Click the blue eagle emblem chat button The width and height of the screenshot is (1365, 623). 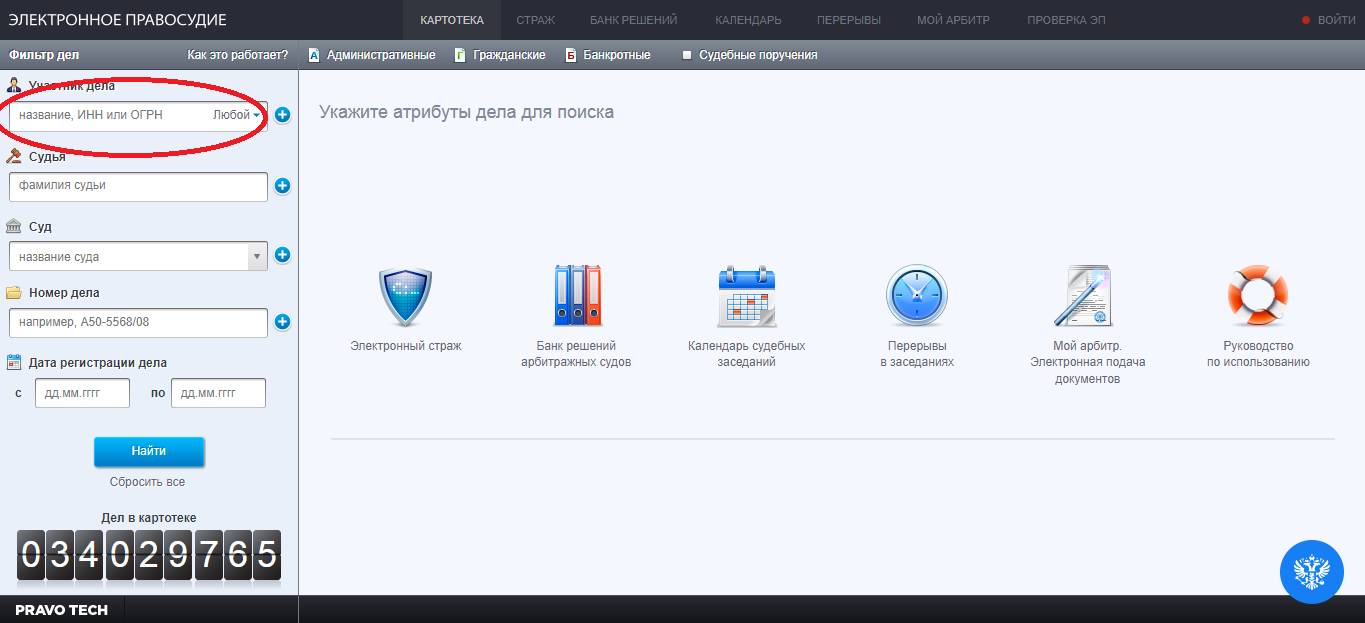pos(1311,573)
